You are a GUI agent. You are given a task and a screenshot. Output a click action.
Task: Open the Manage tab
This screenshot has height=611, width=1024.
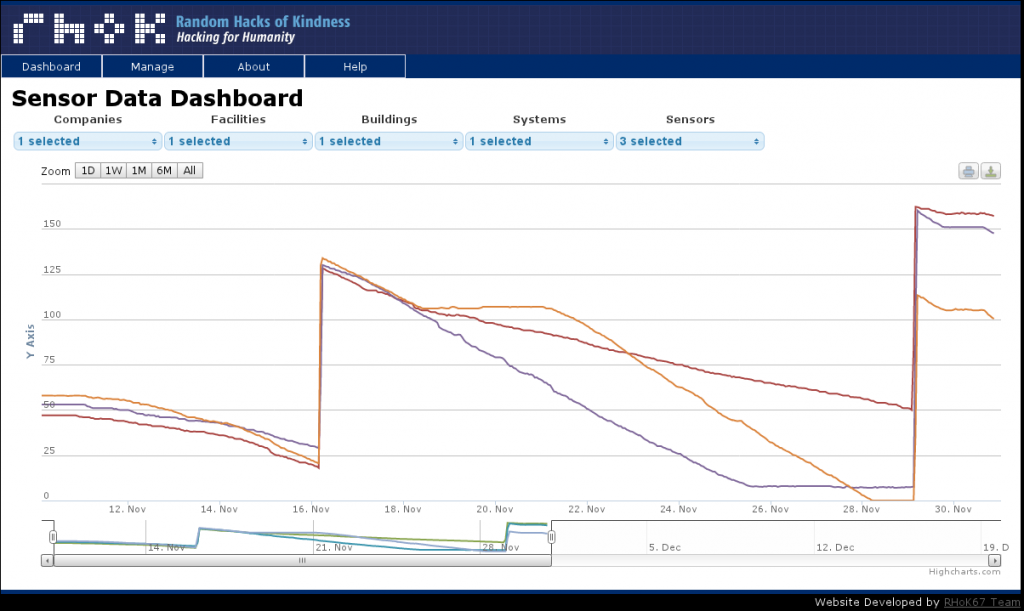(x=152, y=67)
